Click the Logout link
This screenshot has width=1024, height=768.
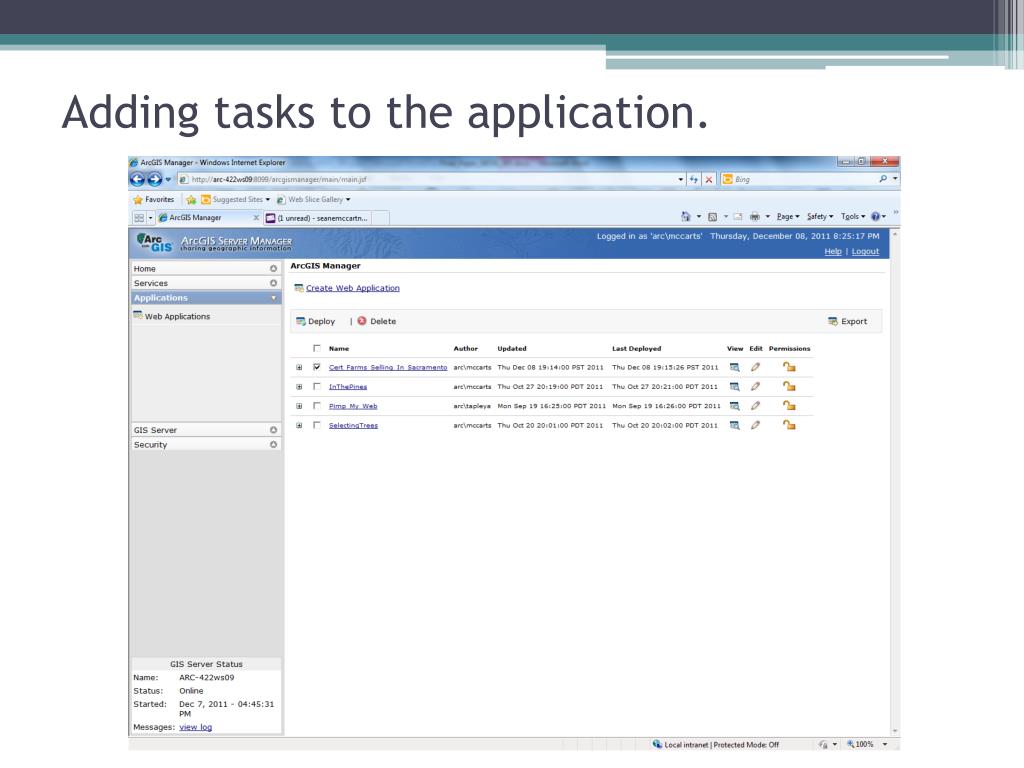pos(865,251)
